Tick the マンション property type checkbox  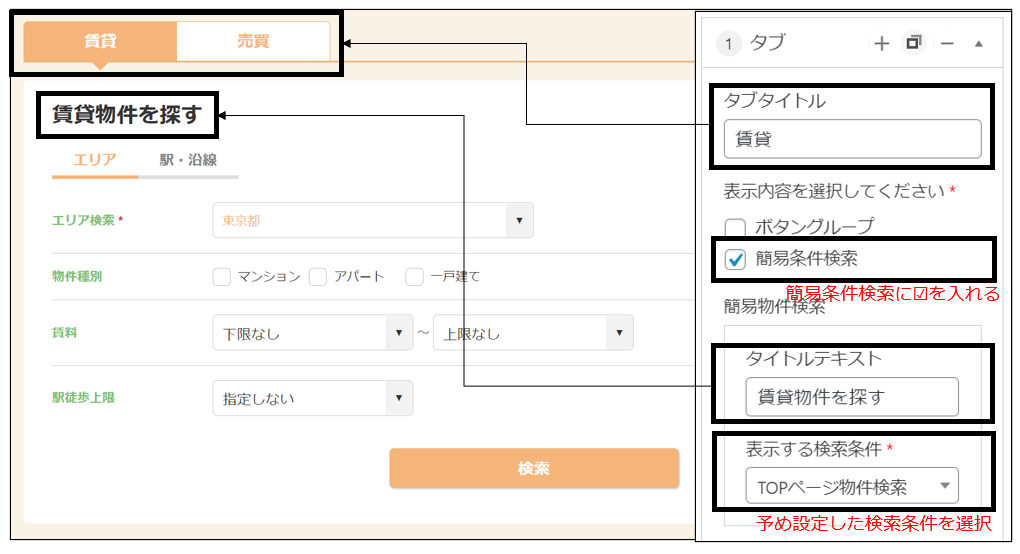(x=222, y=277)
